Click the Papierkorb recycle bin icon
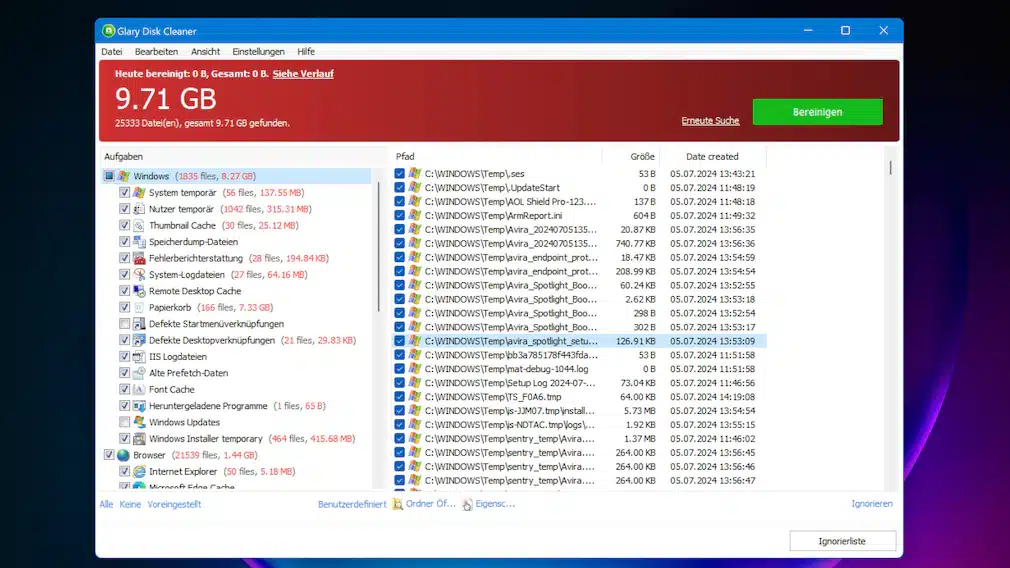 point(139,307)
